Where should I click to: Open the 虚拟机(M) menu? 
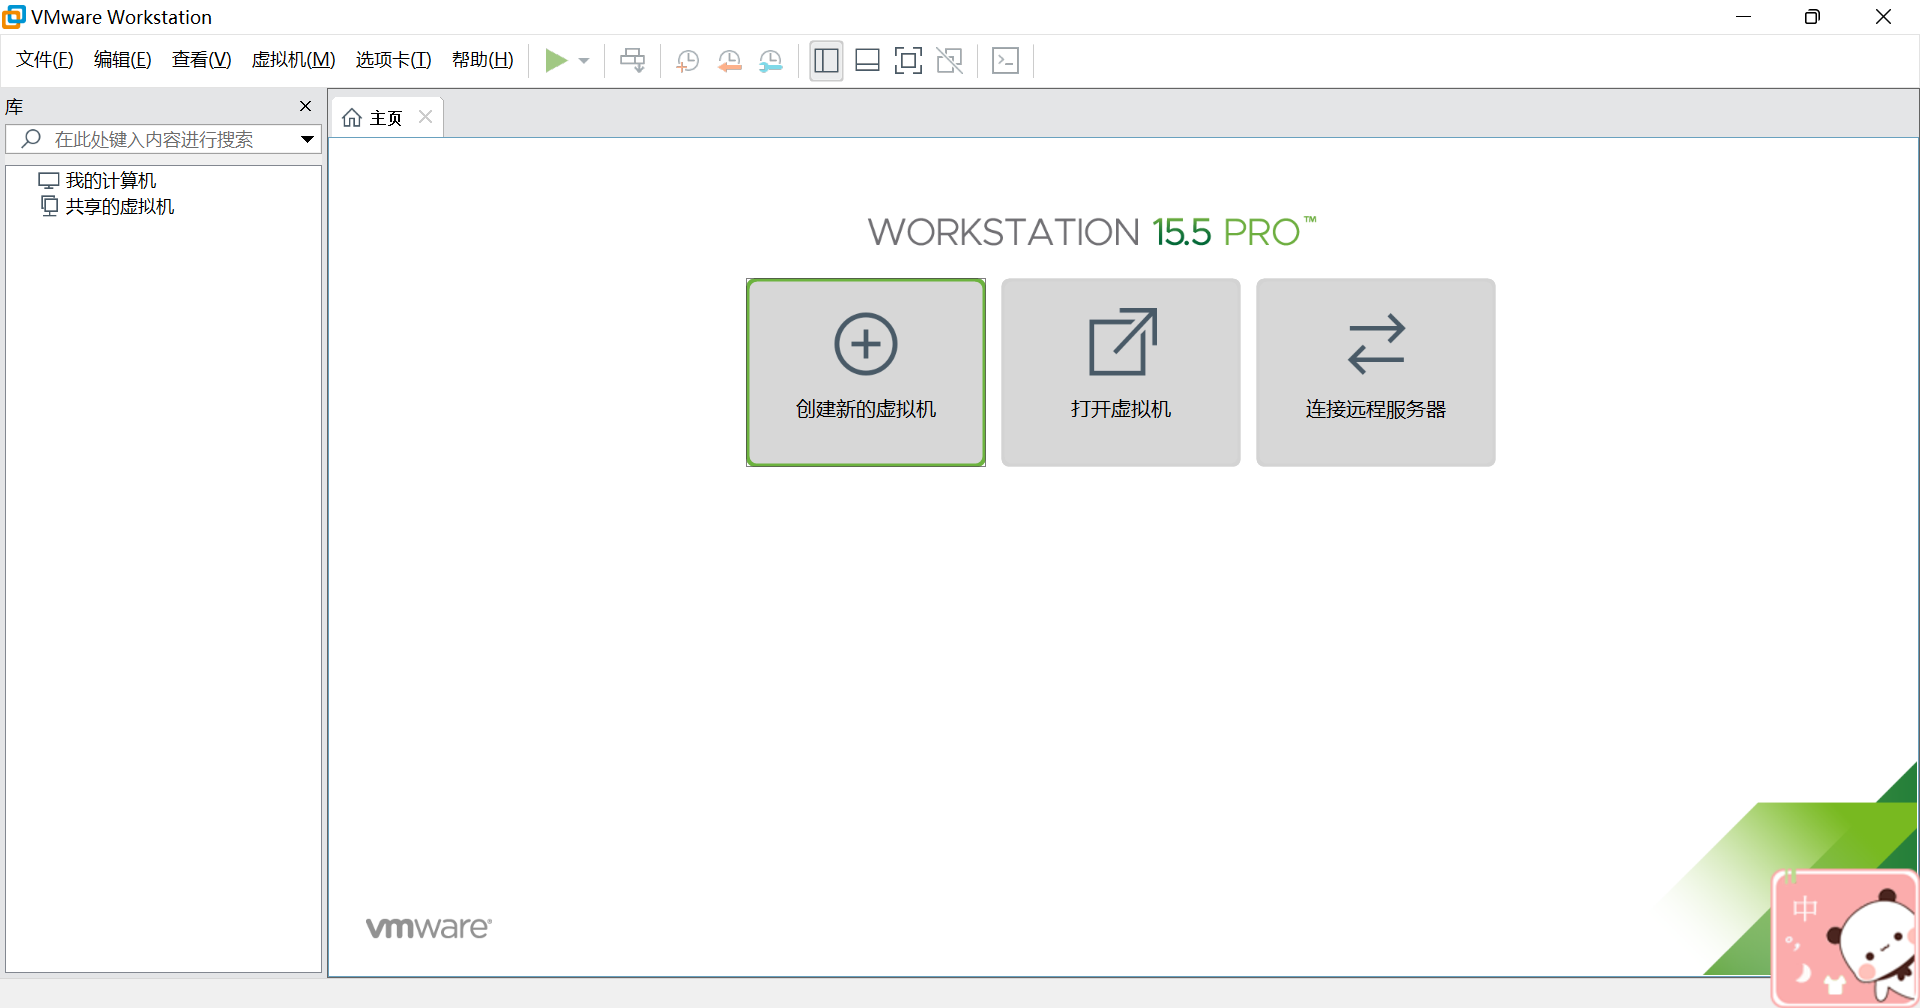[293, 60]
